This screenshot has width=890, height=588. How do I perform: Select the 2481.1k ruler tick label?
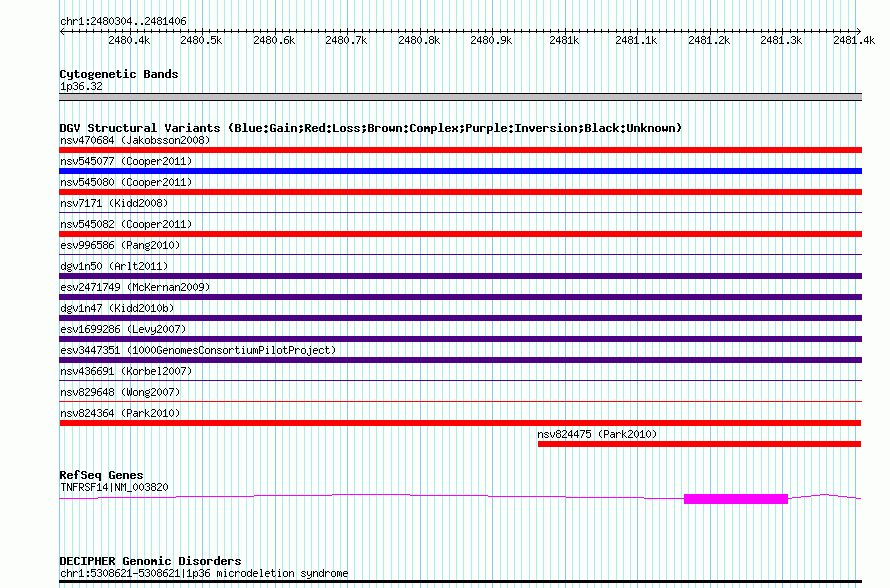click(636, 40)
